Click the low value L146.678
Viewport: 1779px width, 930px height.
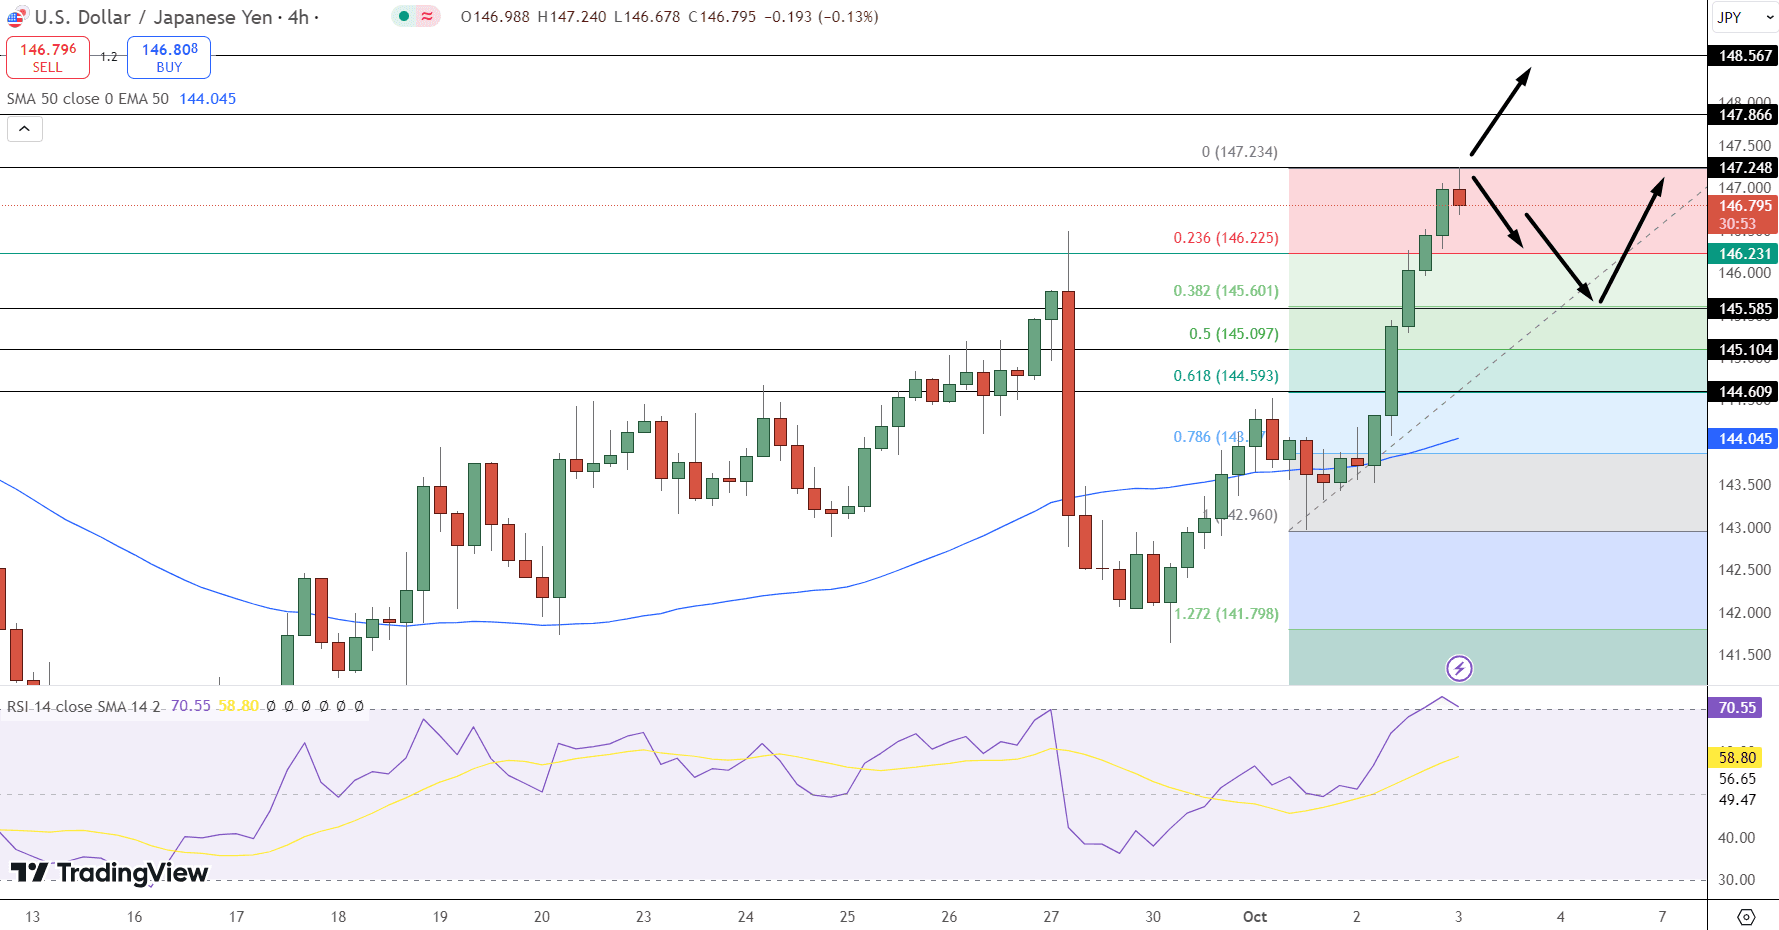click(647, 17)
